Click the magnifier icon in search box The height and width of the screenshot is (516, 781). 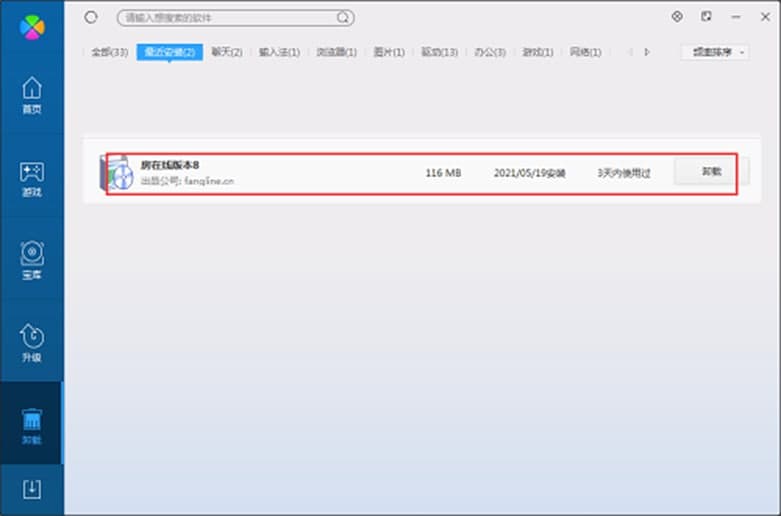[343, 18]
